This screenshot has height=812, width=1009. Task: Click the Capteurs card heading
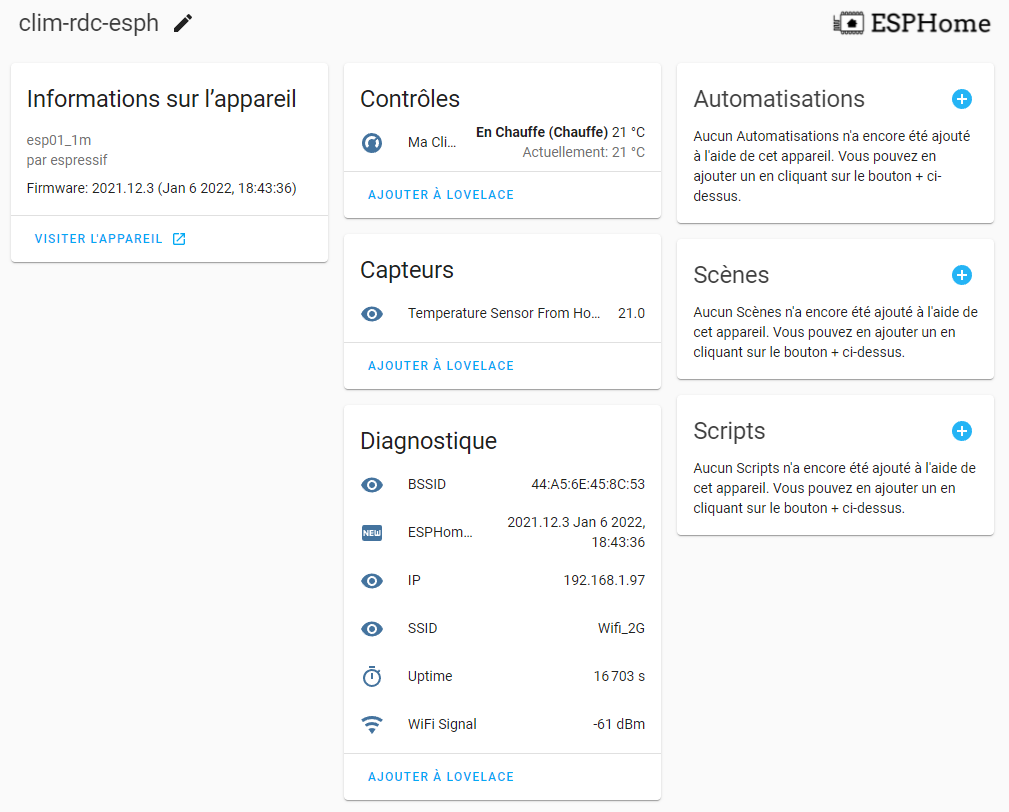tap(407, 270)
